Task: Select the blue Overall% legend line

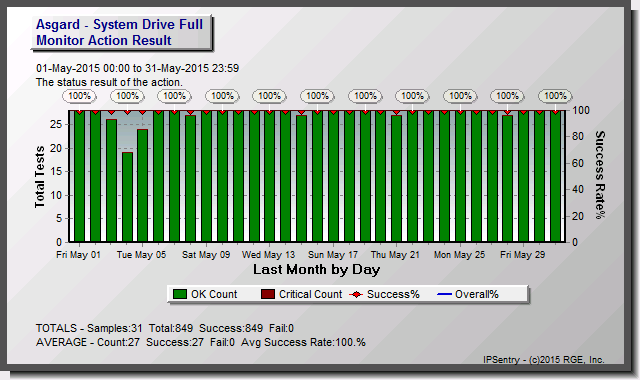Action: (x=444, y=294)
